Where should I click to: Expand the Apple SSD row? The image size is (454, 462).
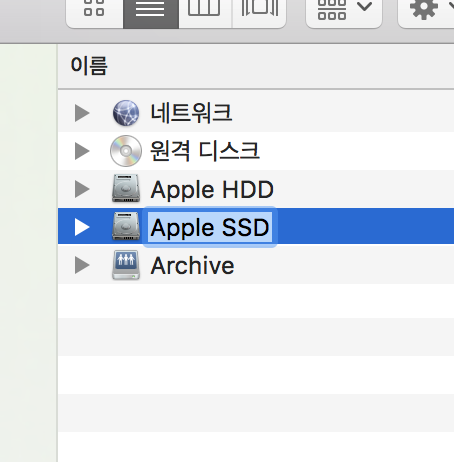pyautogui.click(x=82, y=227)
